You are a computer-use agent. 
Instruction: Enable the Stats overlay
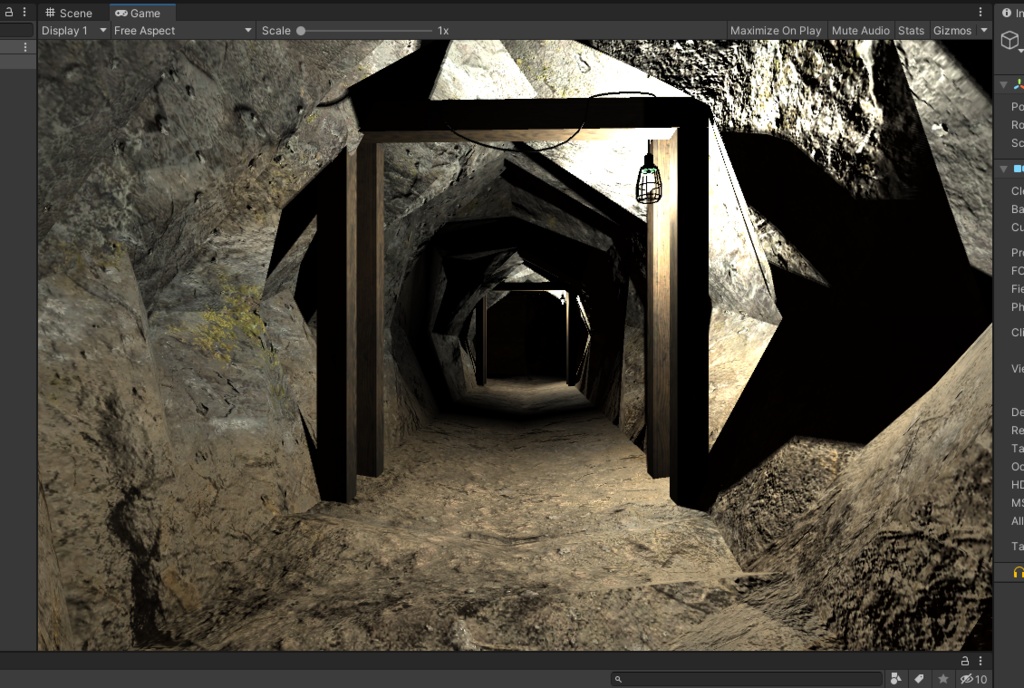coord(910,30)
